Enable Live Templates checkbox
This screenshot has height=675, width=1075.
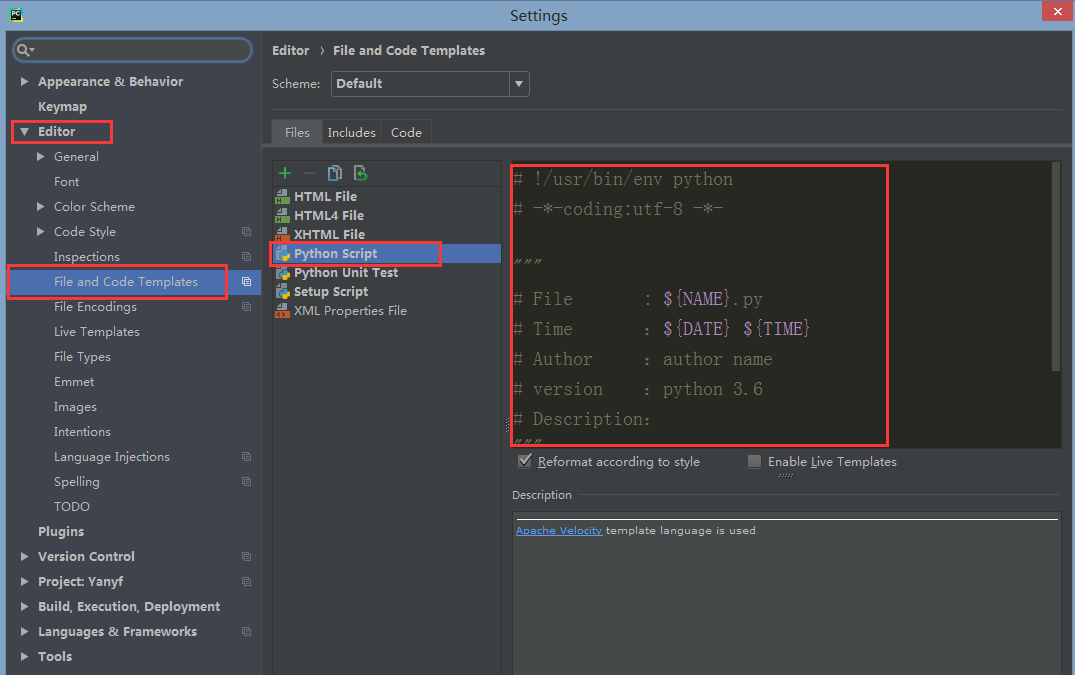754,461
